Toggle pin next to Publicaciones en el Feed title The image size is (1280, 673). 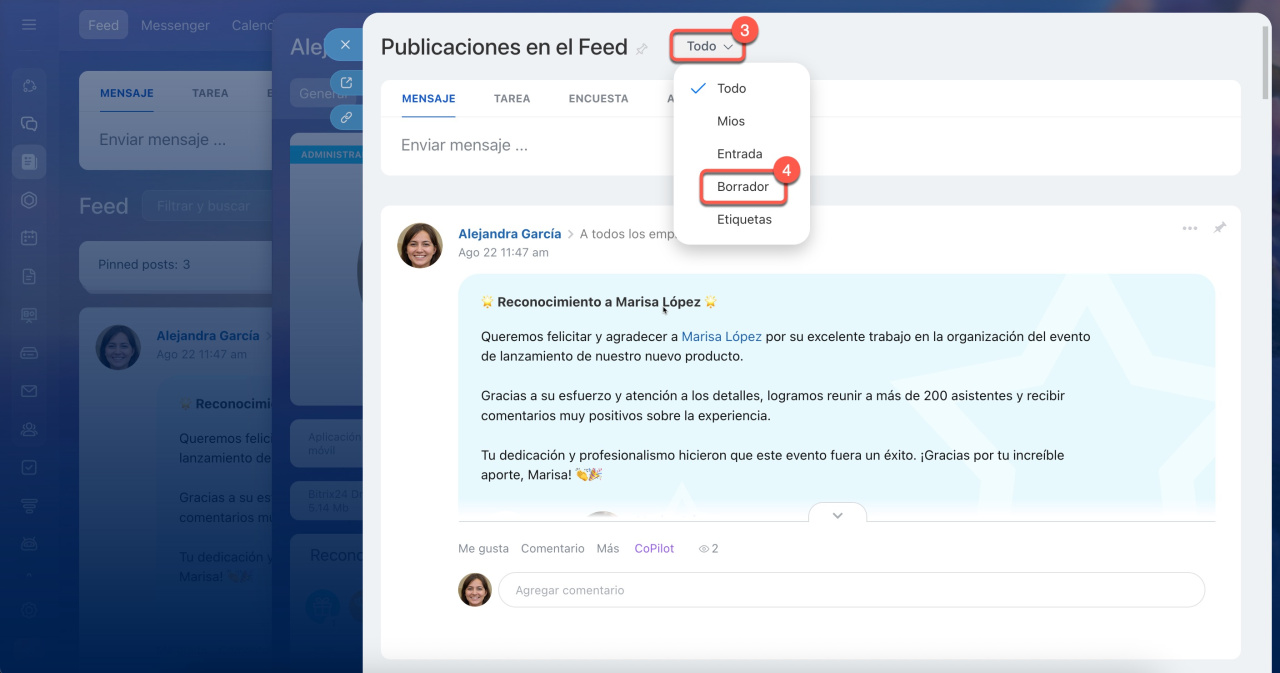point(642,48)
